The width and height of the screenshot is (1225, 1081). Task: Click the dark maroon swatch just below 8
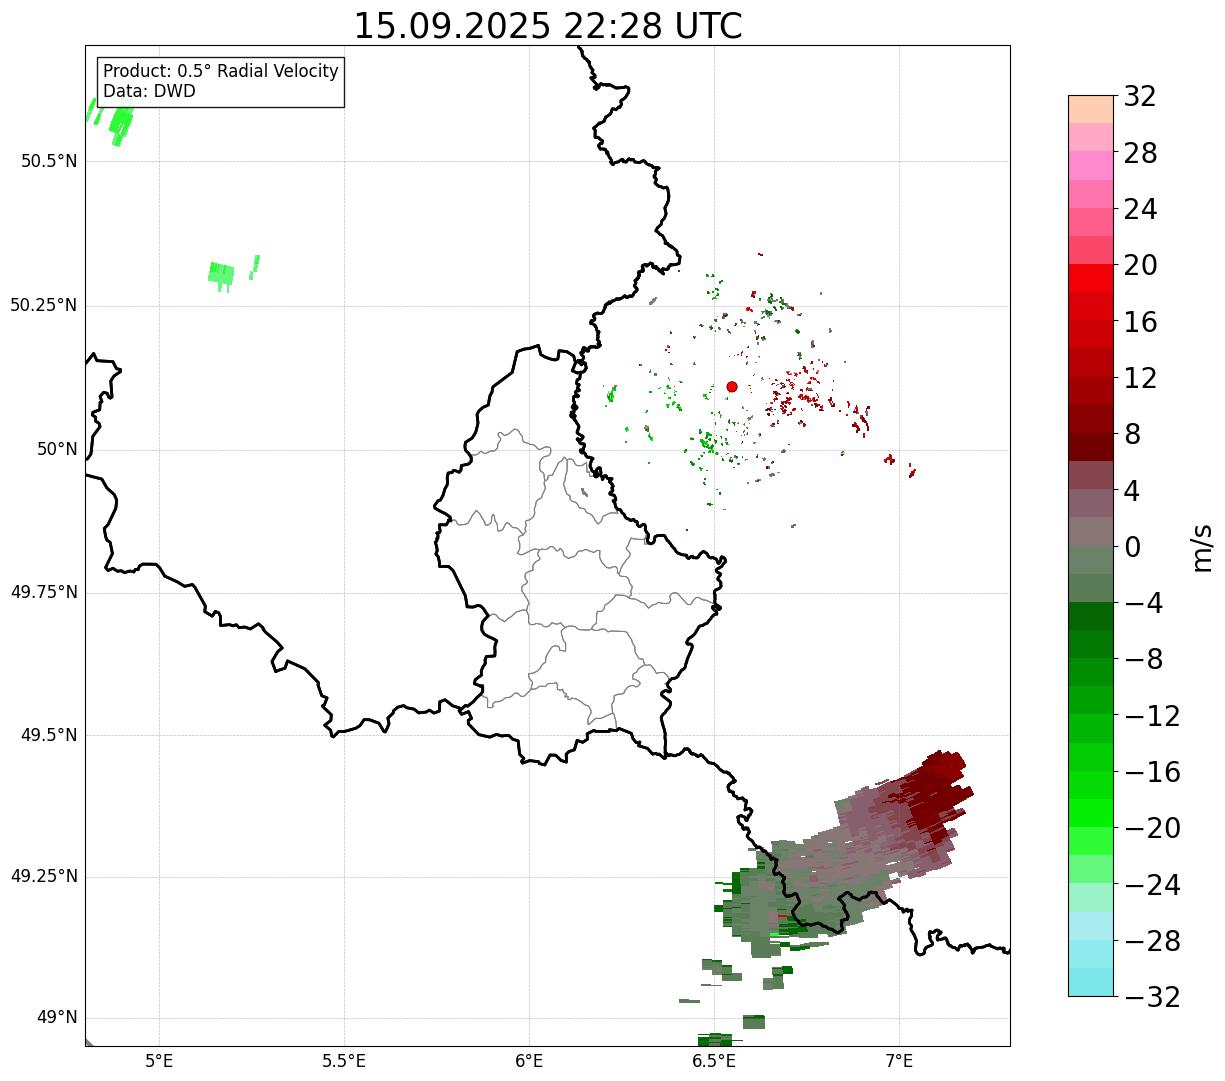1091,447
